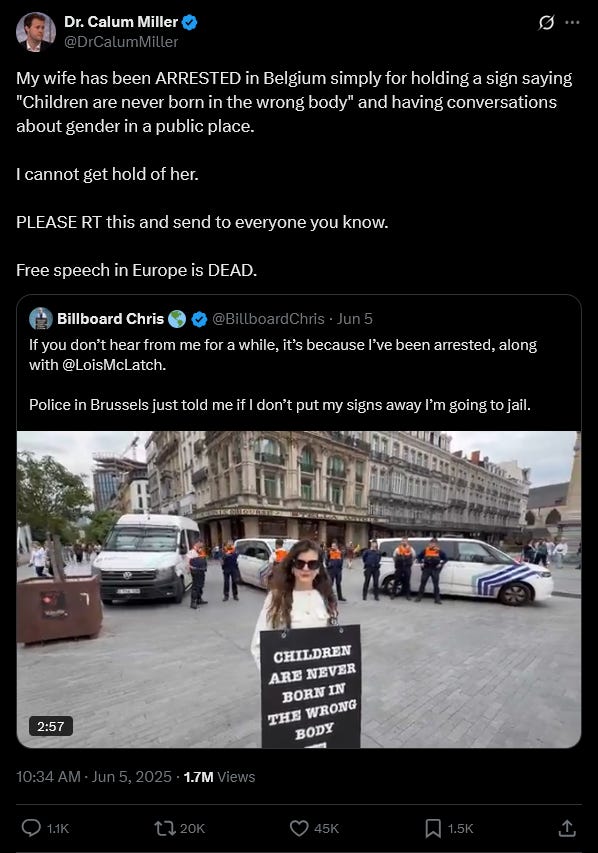Like the post with heart icon

(x=299, y=828)
